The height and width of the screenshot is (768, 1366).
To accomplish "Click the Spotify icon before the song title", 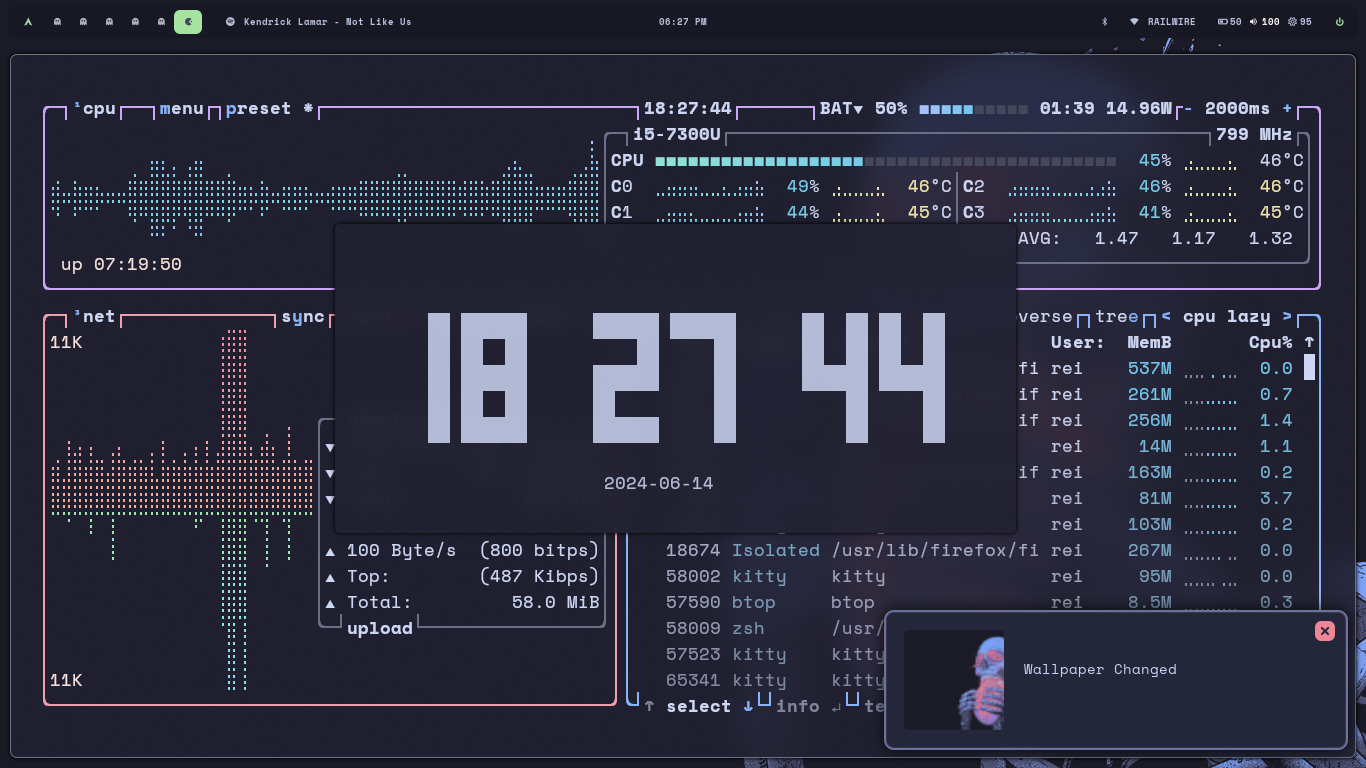I will [x=230, y=21].
